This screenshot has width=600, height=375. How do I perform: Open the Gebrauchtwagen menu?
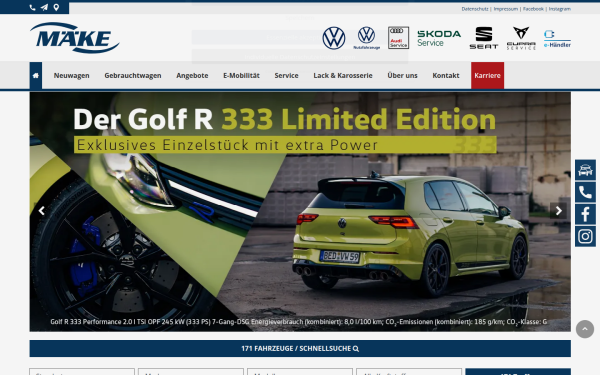pos(133,76)
